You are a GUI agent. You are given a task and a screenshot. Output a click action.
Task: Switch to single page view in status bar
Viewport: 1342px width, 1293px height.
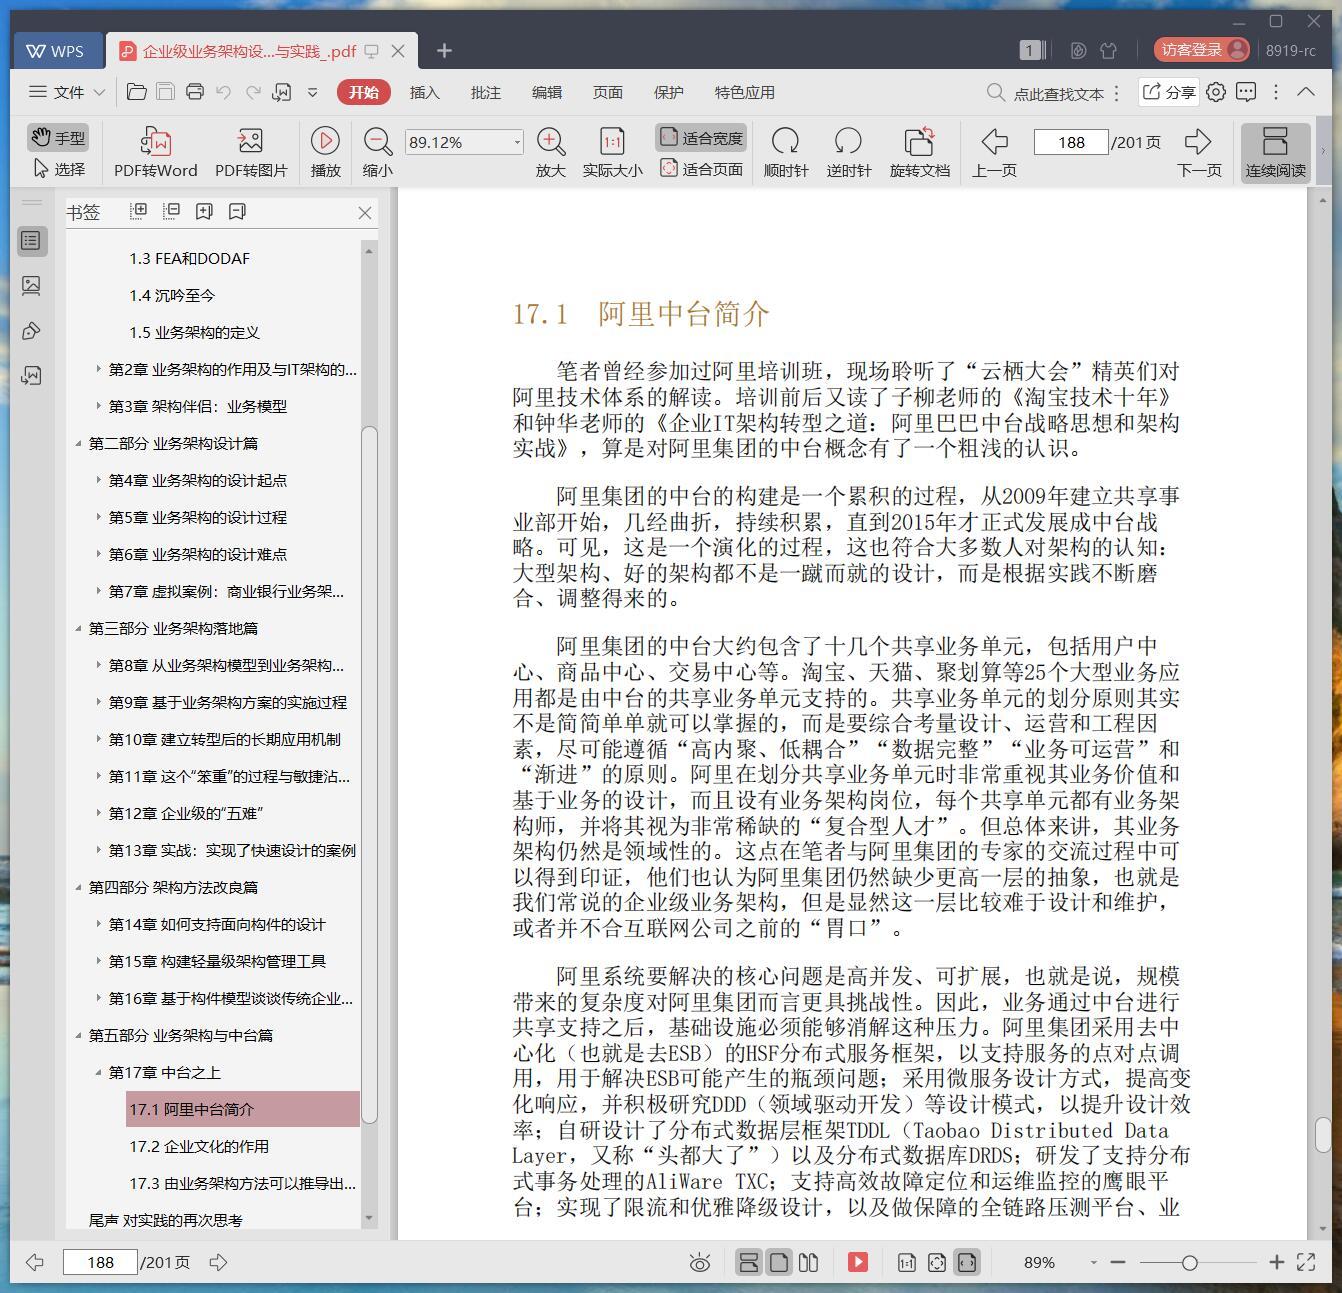tap(778, 1262)
